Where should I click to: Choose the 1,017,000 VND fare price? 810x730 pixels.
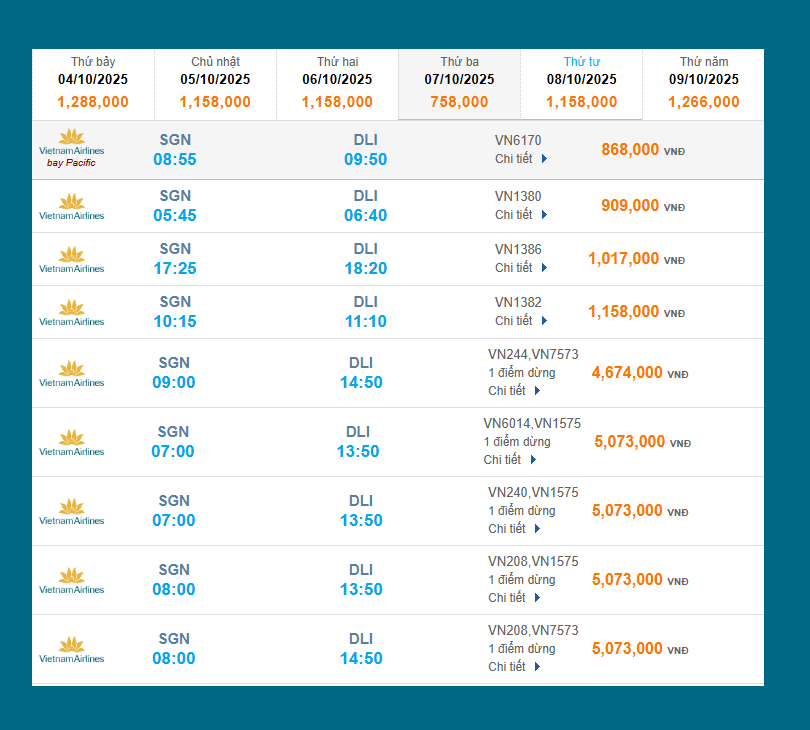[624, 259]
